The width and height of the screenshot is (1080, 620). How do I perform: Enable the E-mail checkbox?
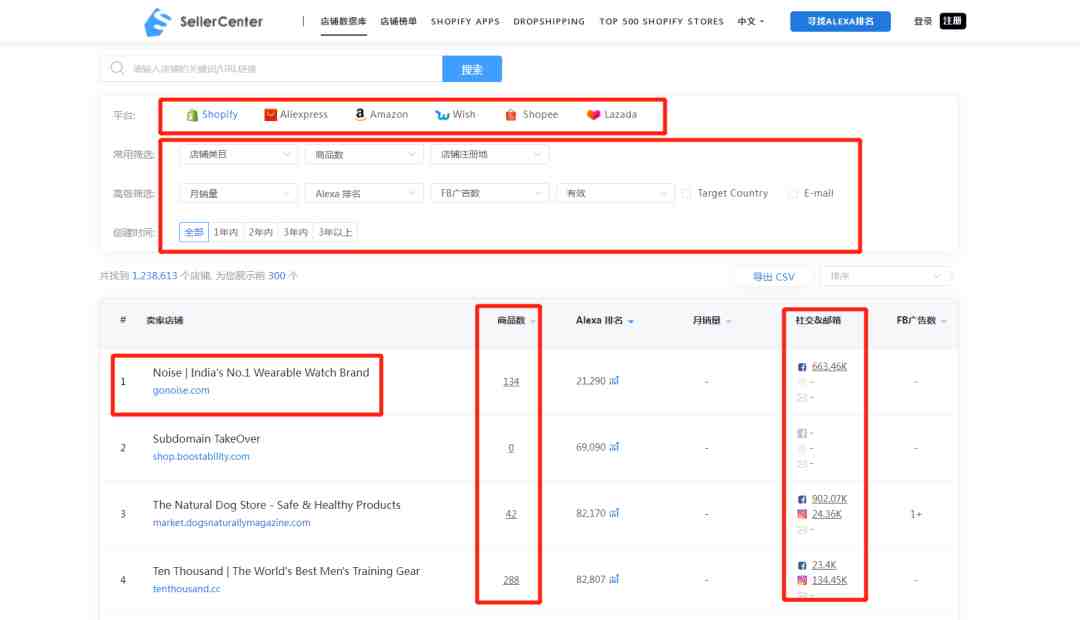coord(793,194)
